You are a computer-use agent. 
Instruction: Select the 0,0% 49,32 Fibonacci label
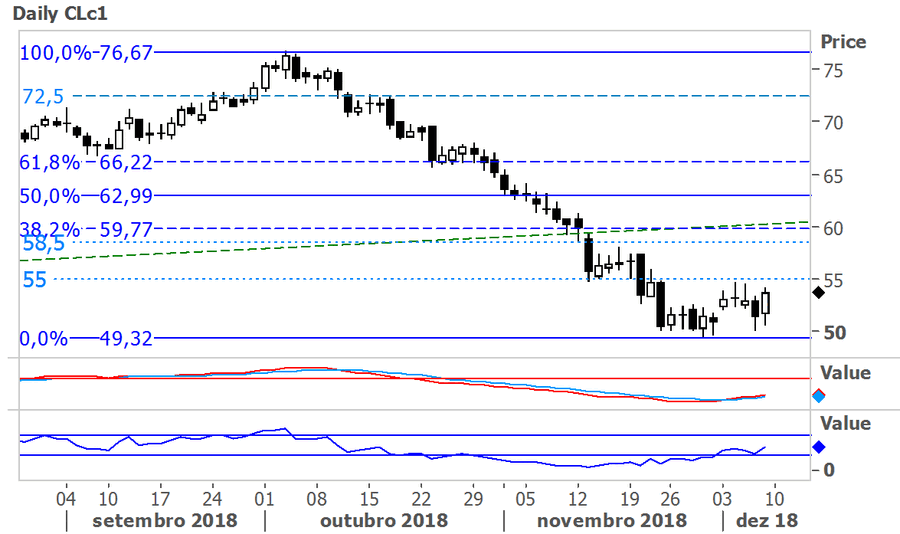click(x=86, y=339)
